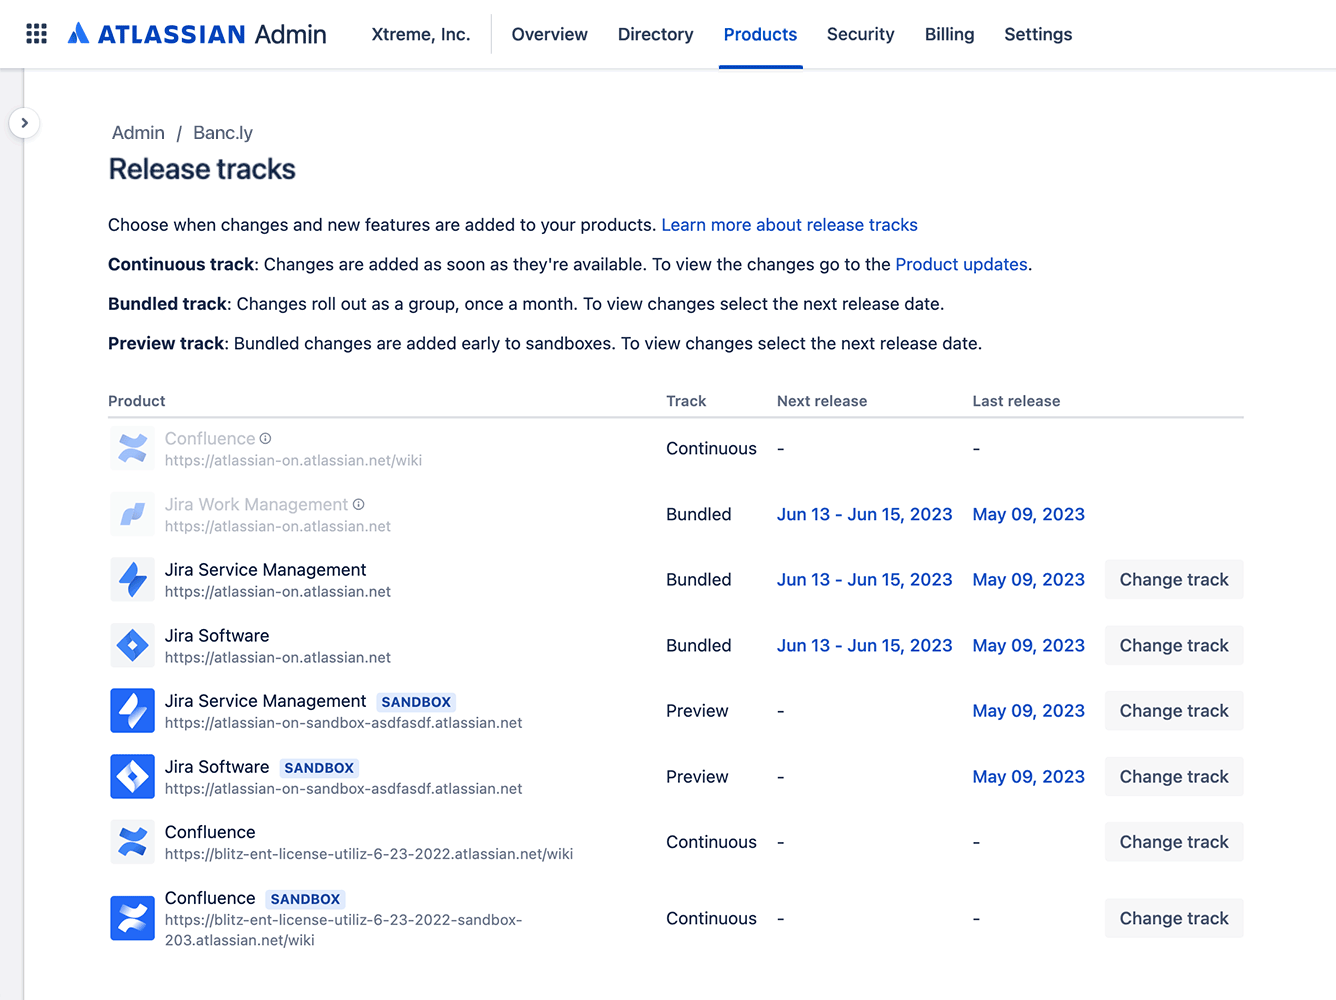Image resolution: width=1336 pixels, height=1000 pixels.
Task: Go to the Security tab
Action: [x=860, y=34]
